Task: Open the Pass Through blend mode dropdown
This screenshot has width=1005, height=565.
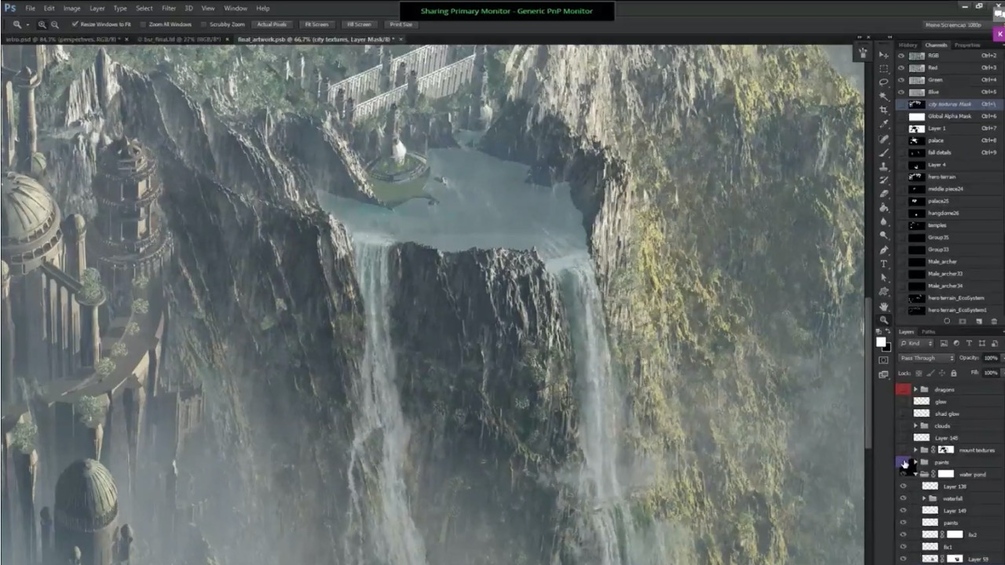Action: pos(927,358)
